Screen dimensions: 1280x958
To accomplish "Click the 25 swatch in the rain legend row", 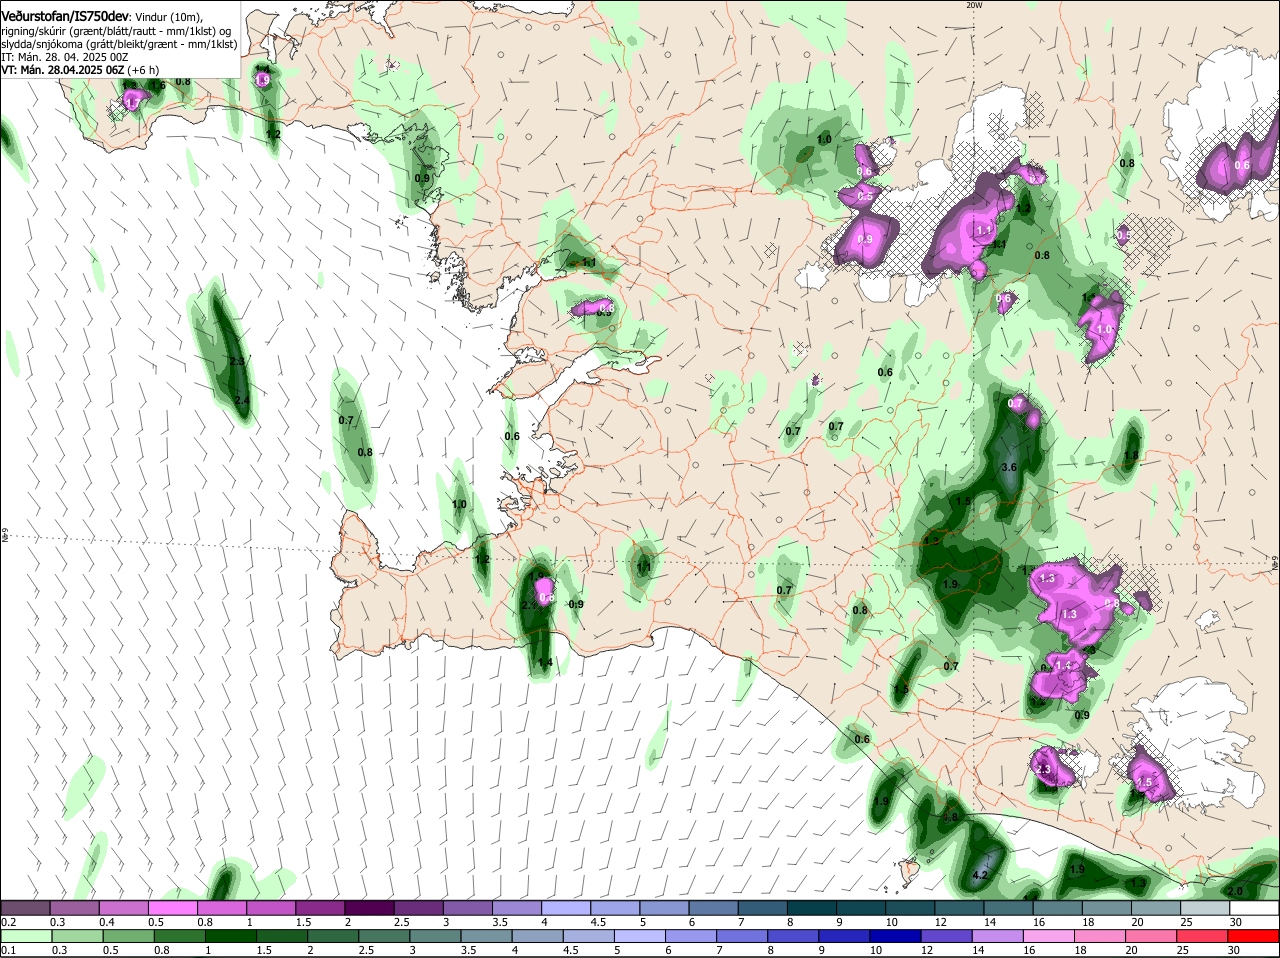I will [x=1204, y=936].
